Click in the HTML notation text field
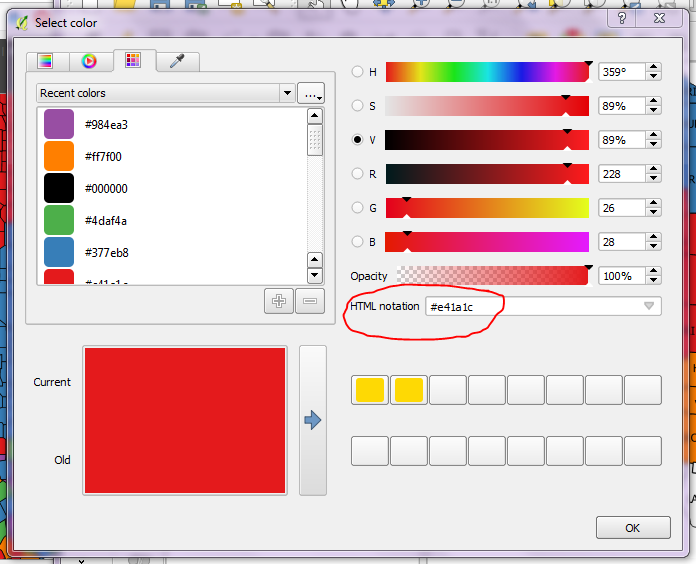Screen dimensions: 696x564 click(x=530, y=306)
